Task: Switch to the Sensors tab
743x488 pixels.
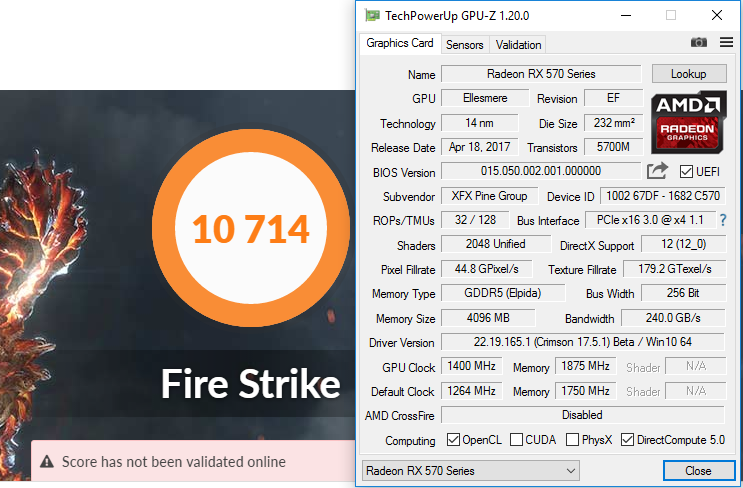Action: pyautogui.click(x=464, y=45)
